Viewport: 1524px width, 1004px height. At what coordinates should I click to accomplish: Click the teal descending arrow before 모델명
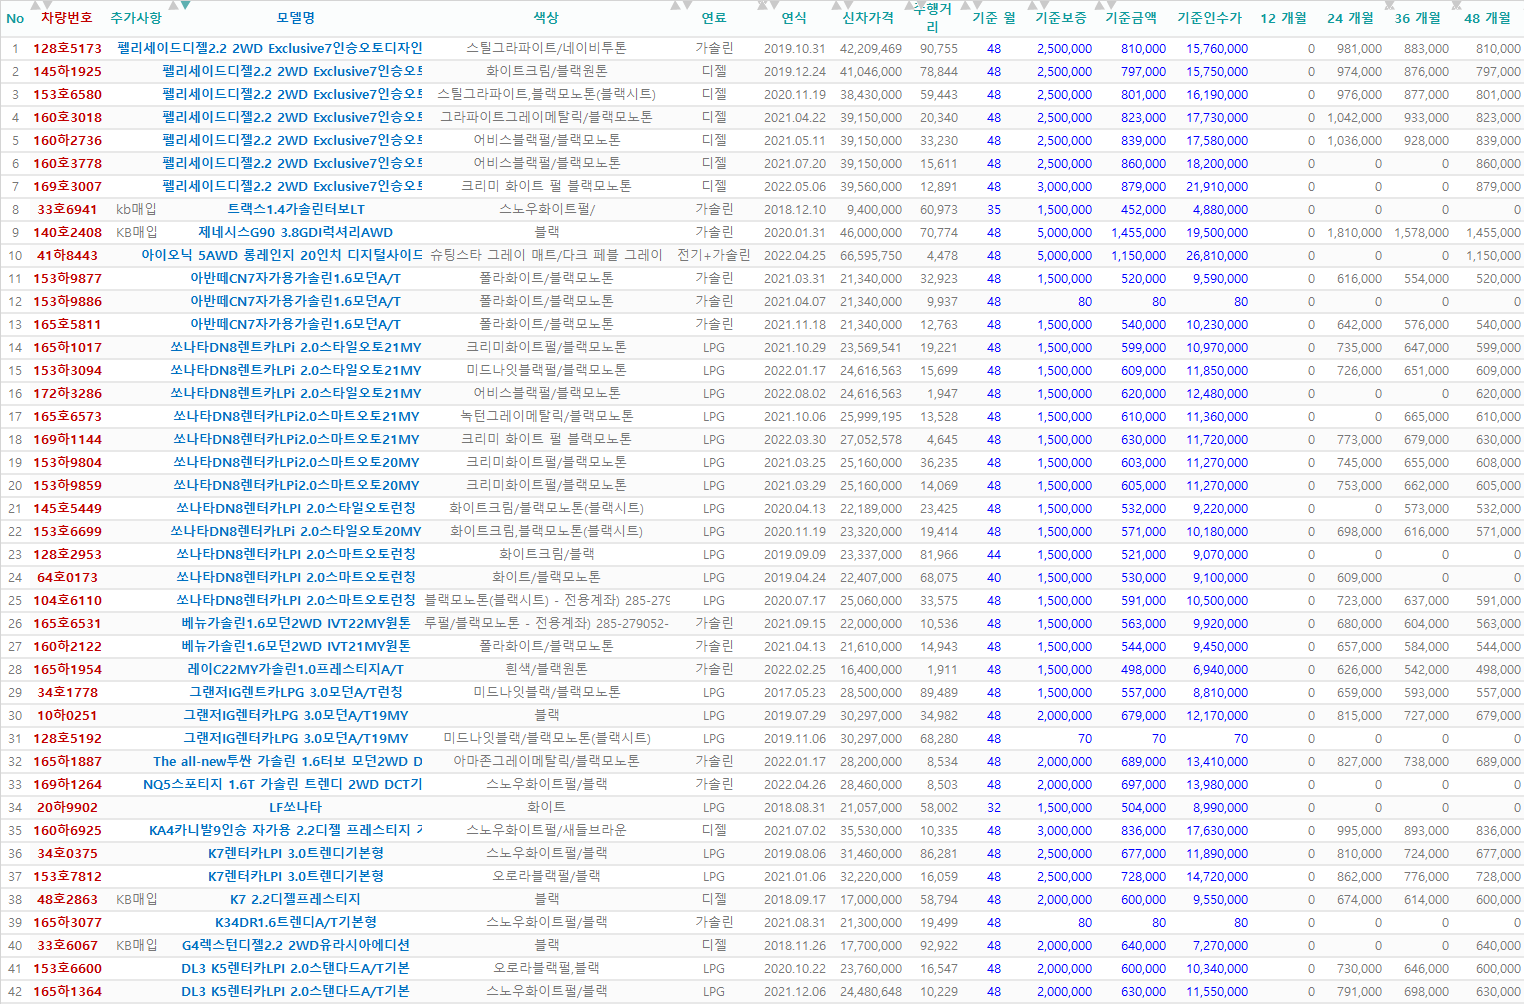[186, 6]
